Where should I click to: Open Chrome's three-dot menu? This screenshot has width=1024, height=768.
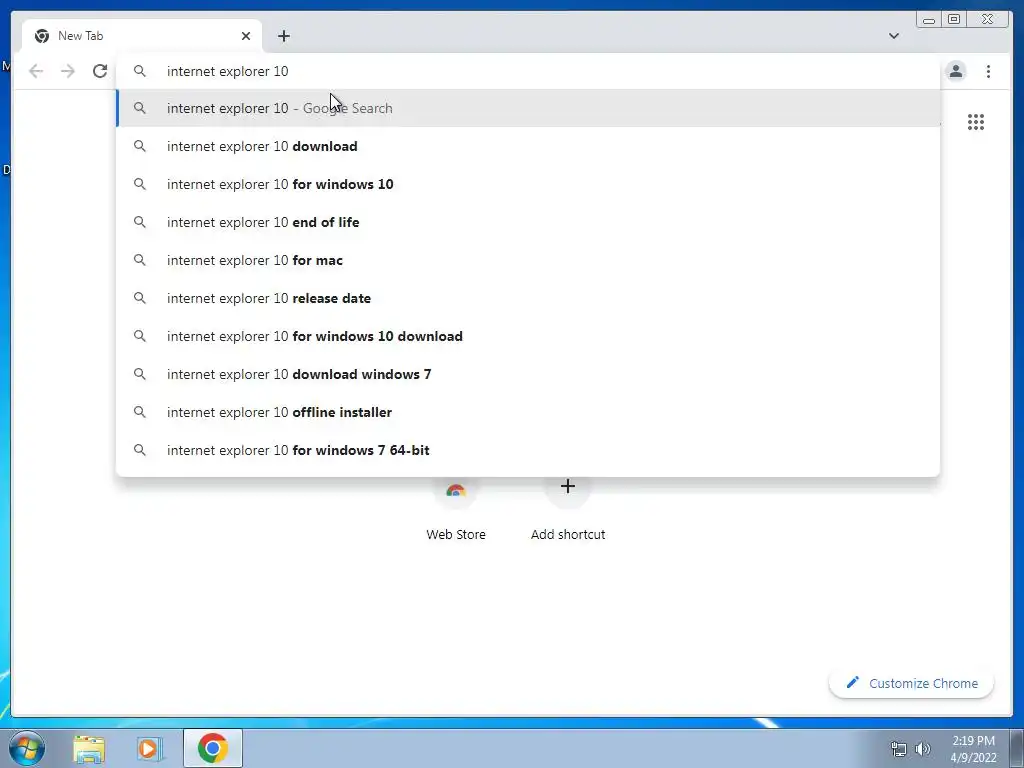point(988,71)
